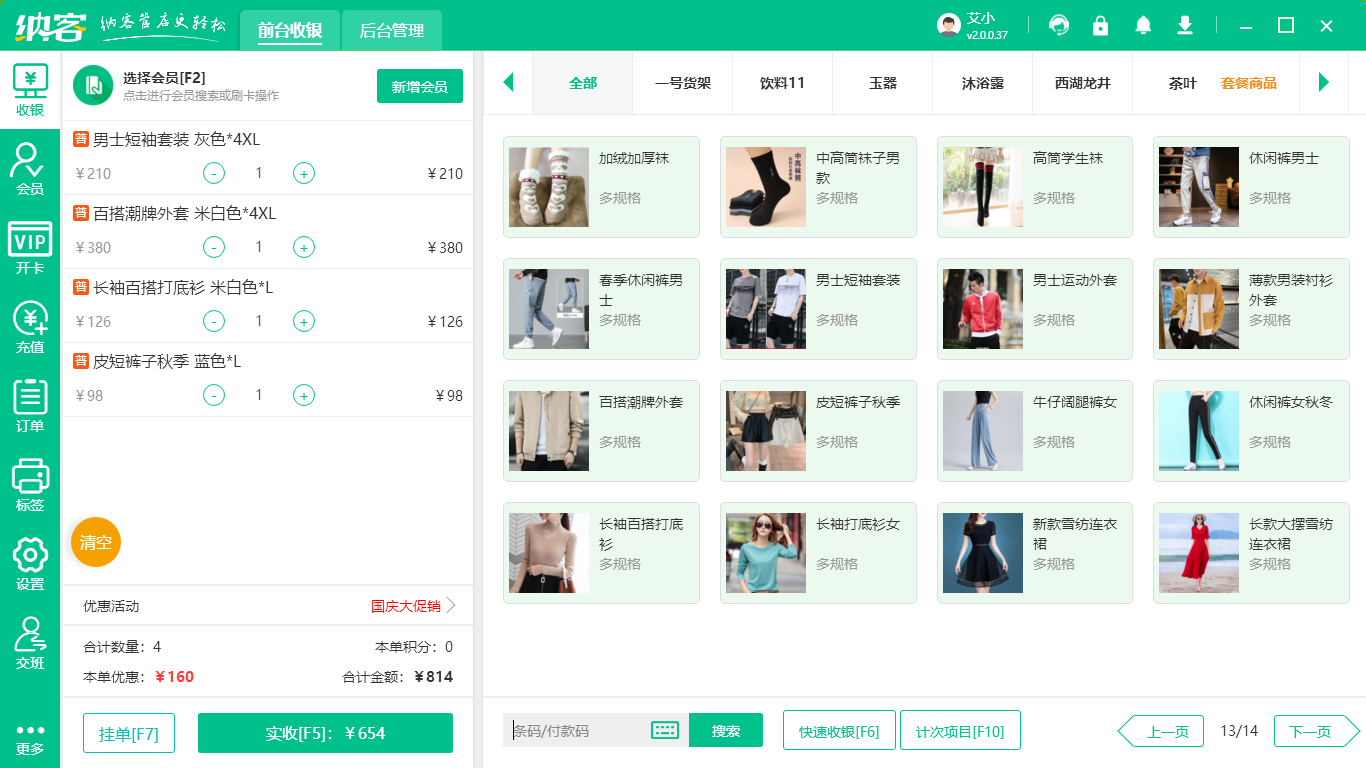Select the 长袖打底衫女 product card
Image resolution: width=1366 pixels, height=768 pixels.
818,553
